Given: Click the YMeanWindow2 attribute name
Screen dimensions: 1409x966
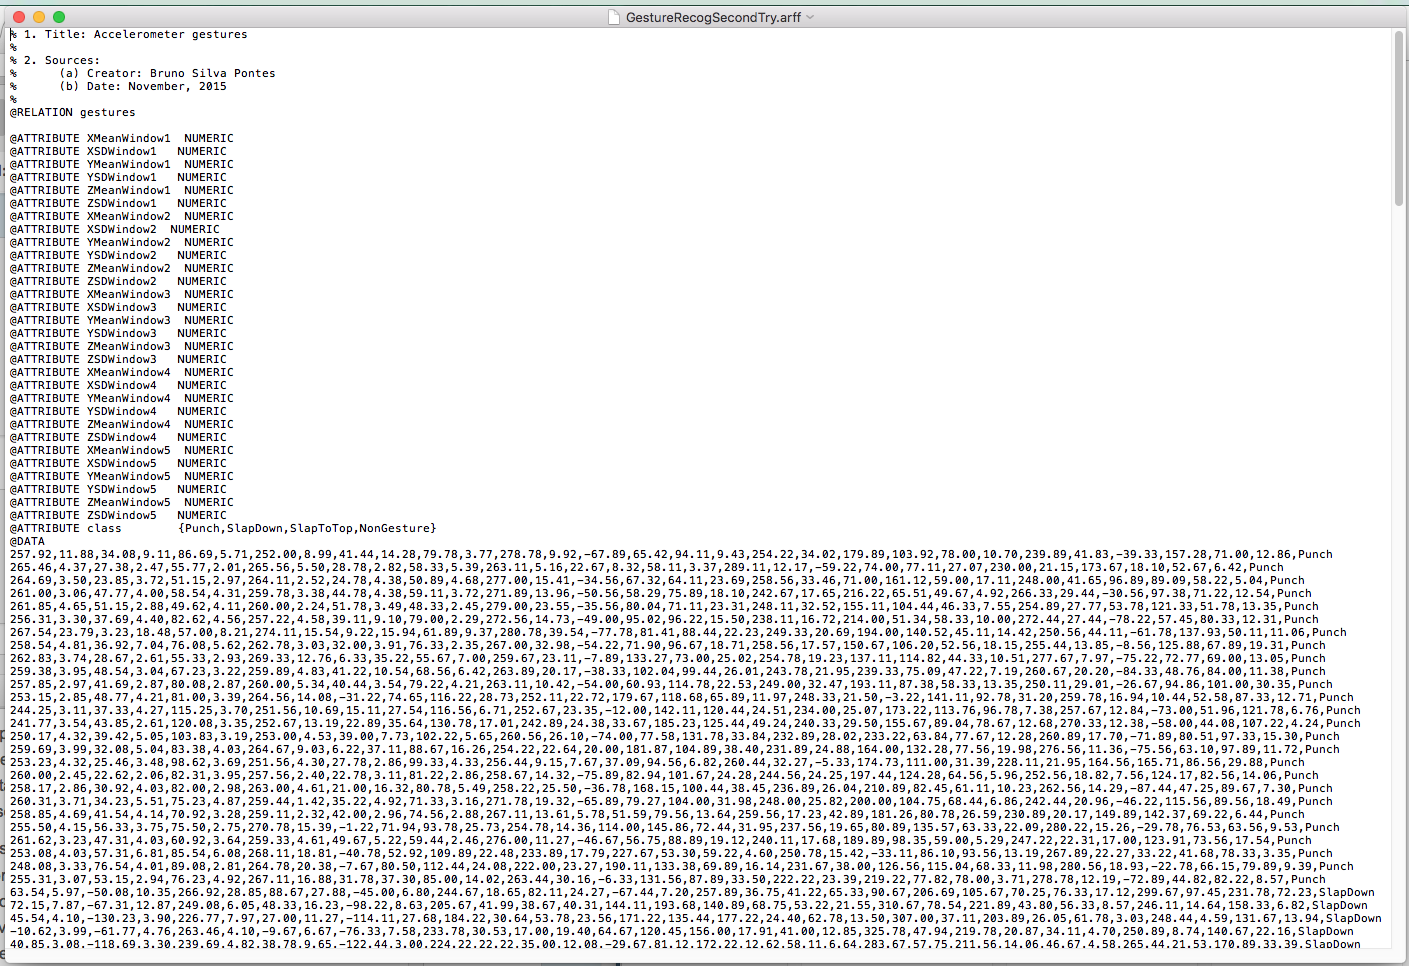Looking at the screenshot, I should point(128,242).
